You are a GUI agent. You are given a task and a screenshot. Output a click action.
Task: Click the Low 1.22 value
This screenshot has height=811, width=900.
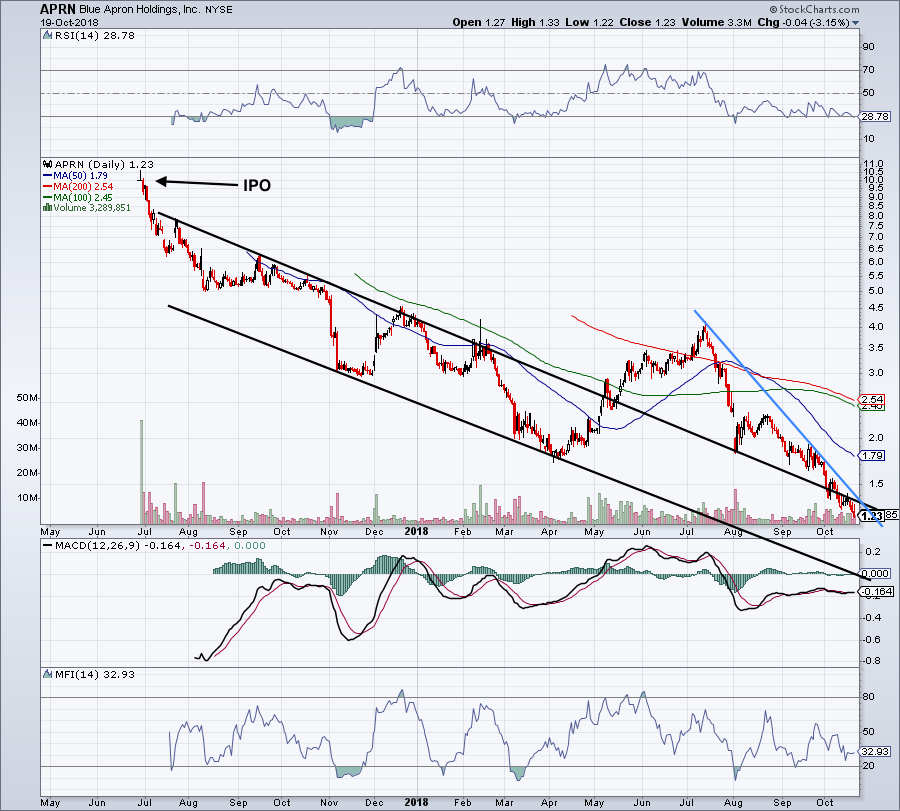click(x=589, y=22)
